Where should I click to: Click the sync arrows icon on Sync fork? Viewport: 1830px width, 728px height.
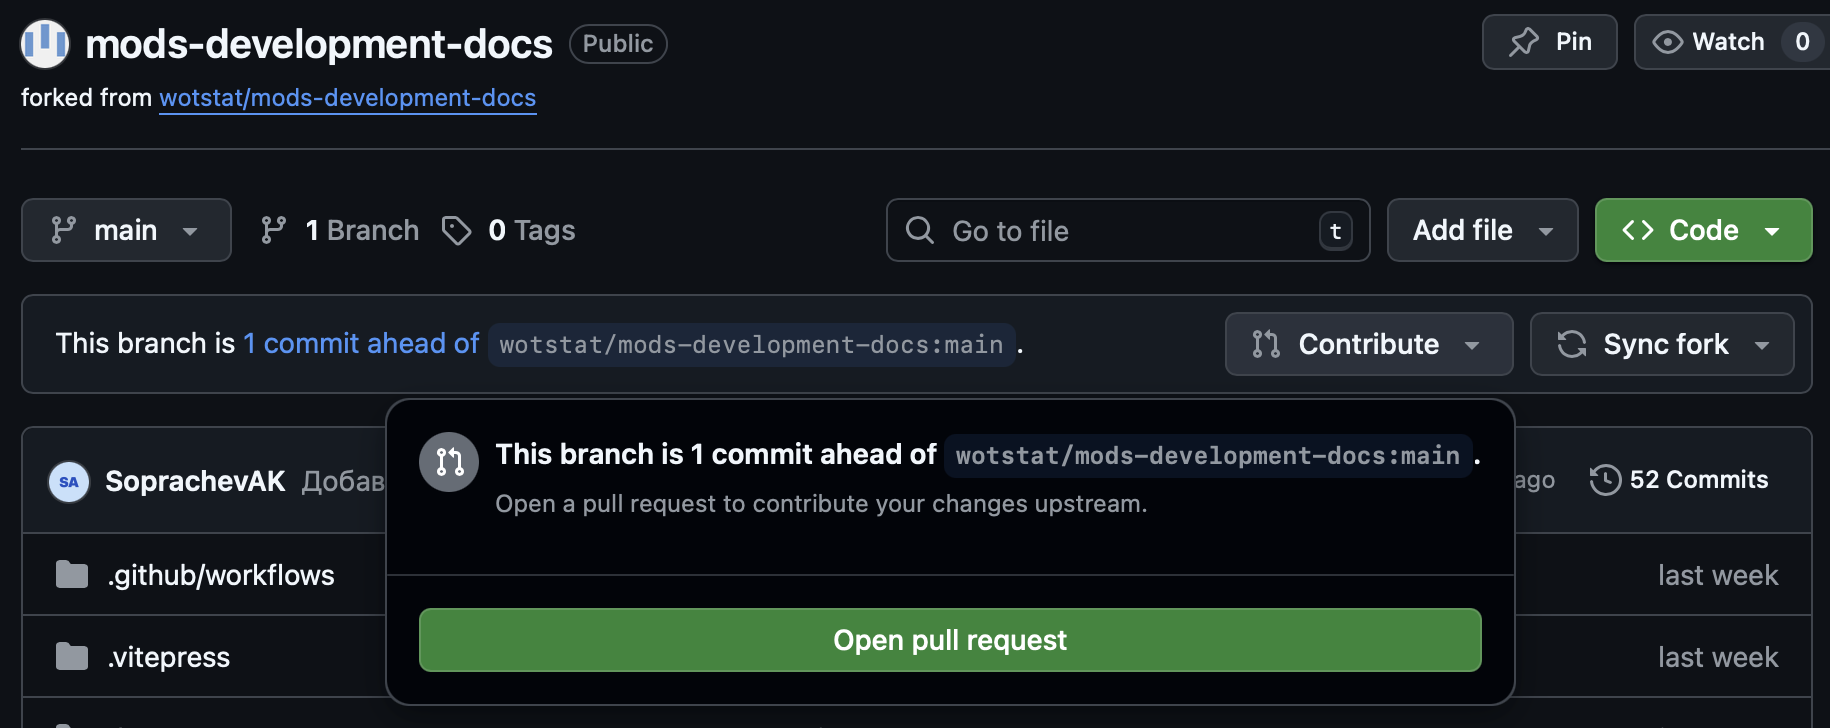[1572, 344]
